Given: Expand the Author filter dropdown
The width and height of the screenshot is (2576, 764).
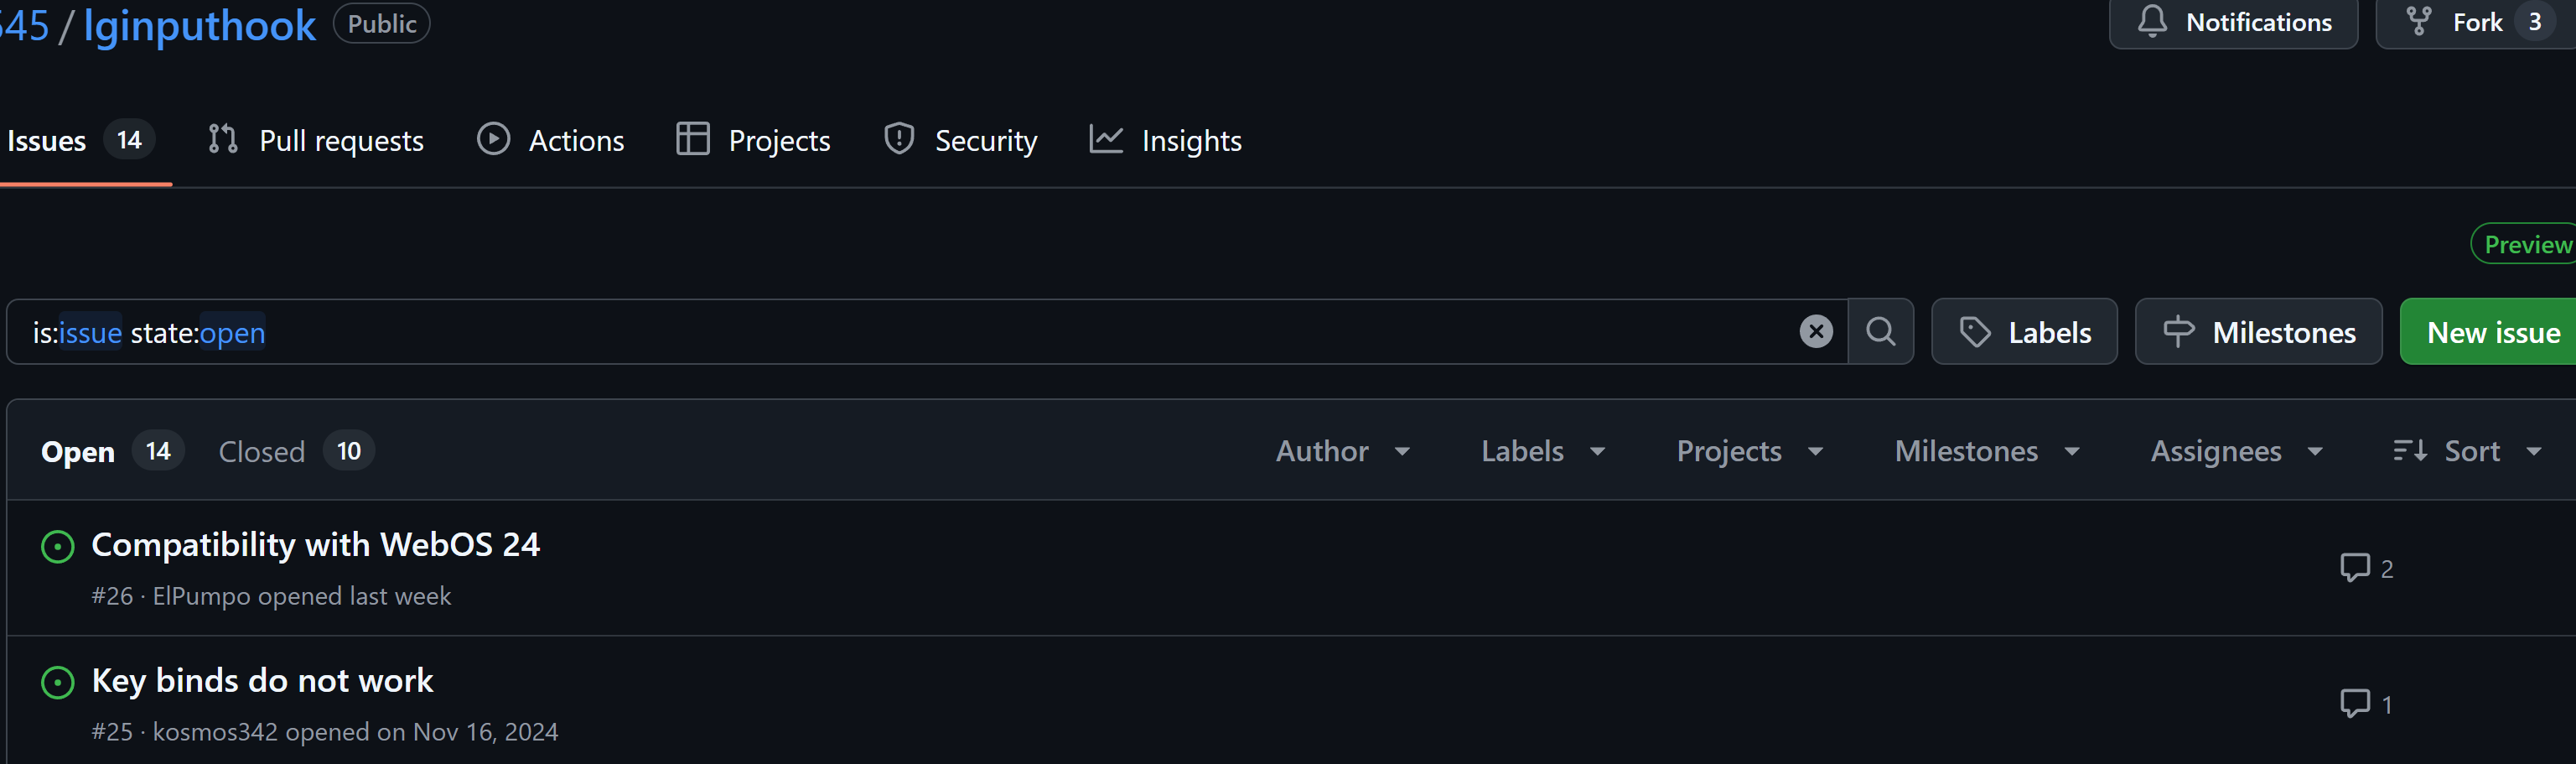Looking at the screenshot, I should (1343, 452).
